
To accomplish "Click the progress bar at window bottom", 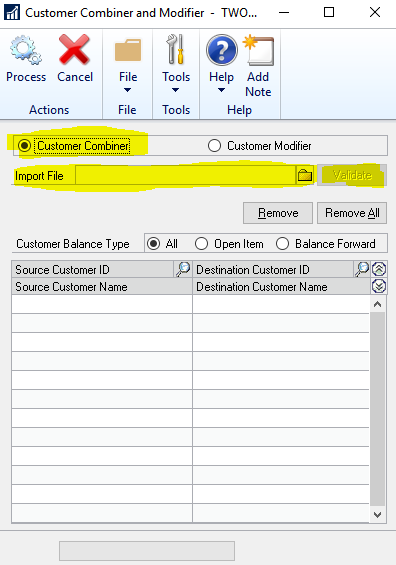I will point(147,551).
